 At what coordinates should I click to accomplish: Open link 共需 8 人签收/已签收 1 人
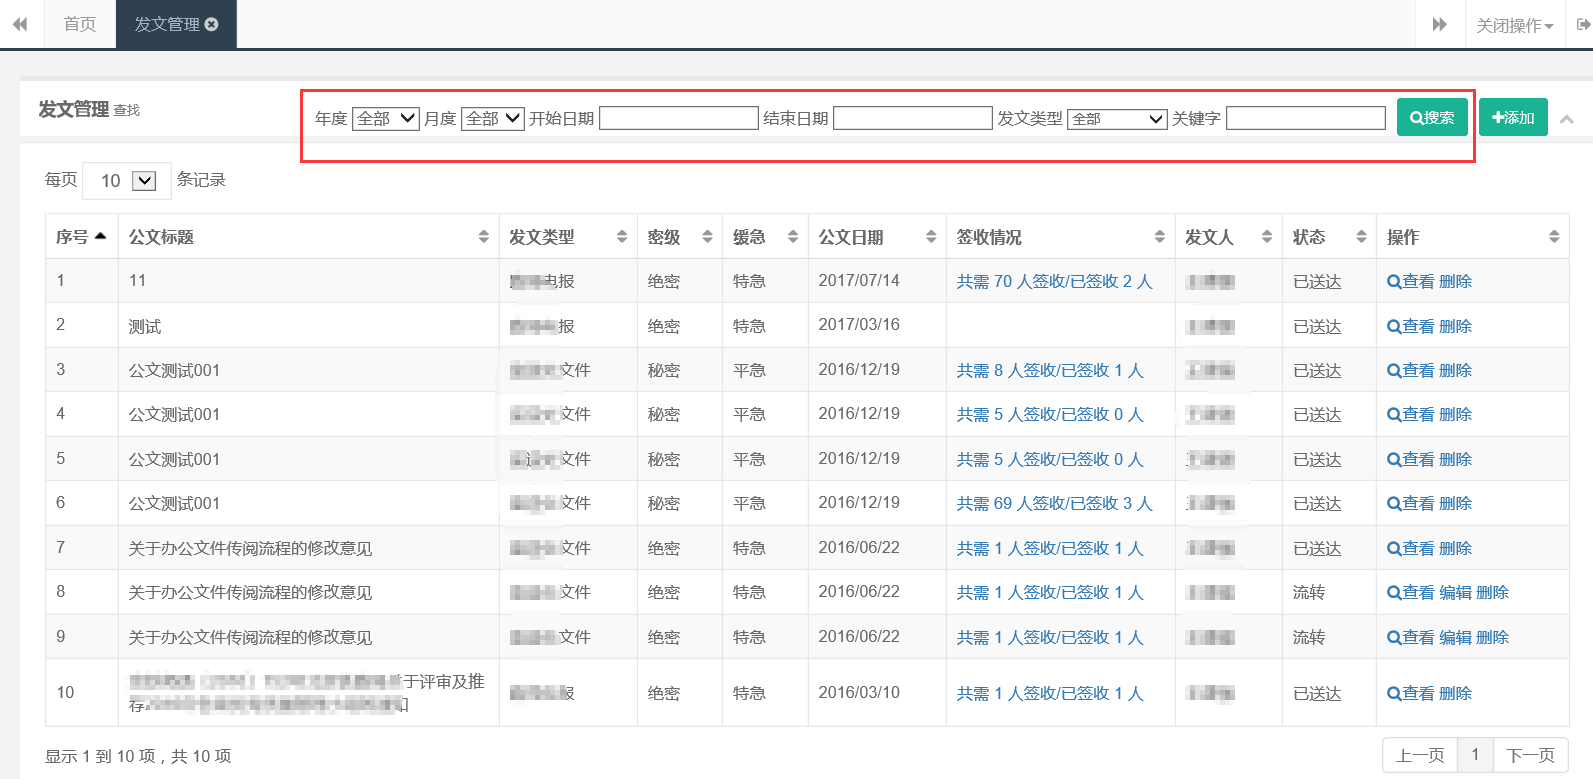click(1050, 370)
